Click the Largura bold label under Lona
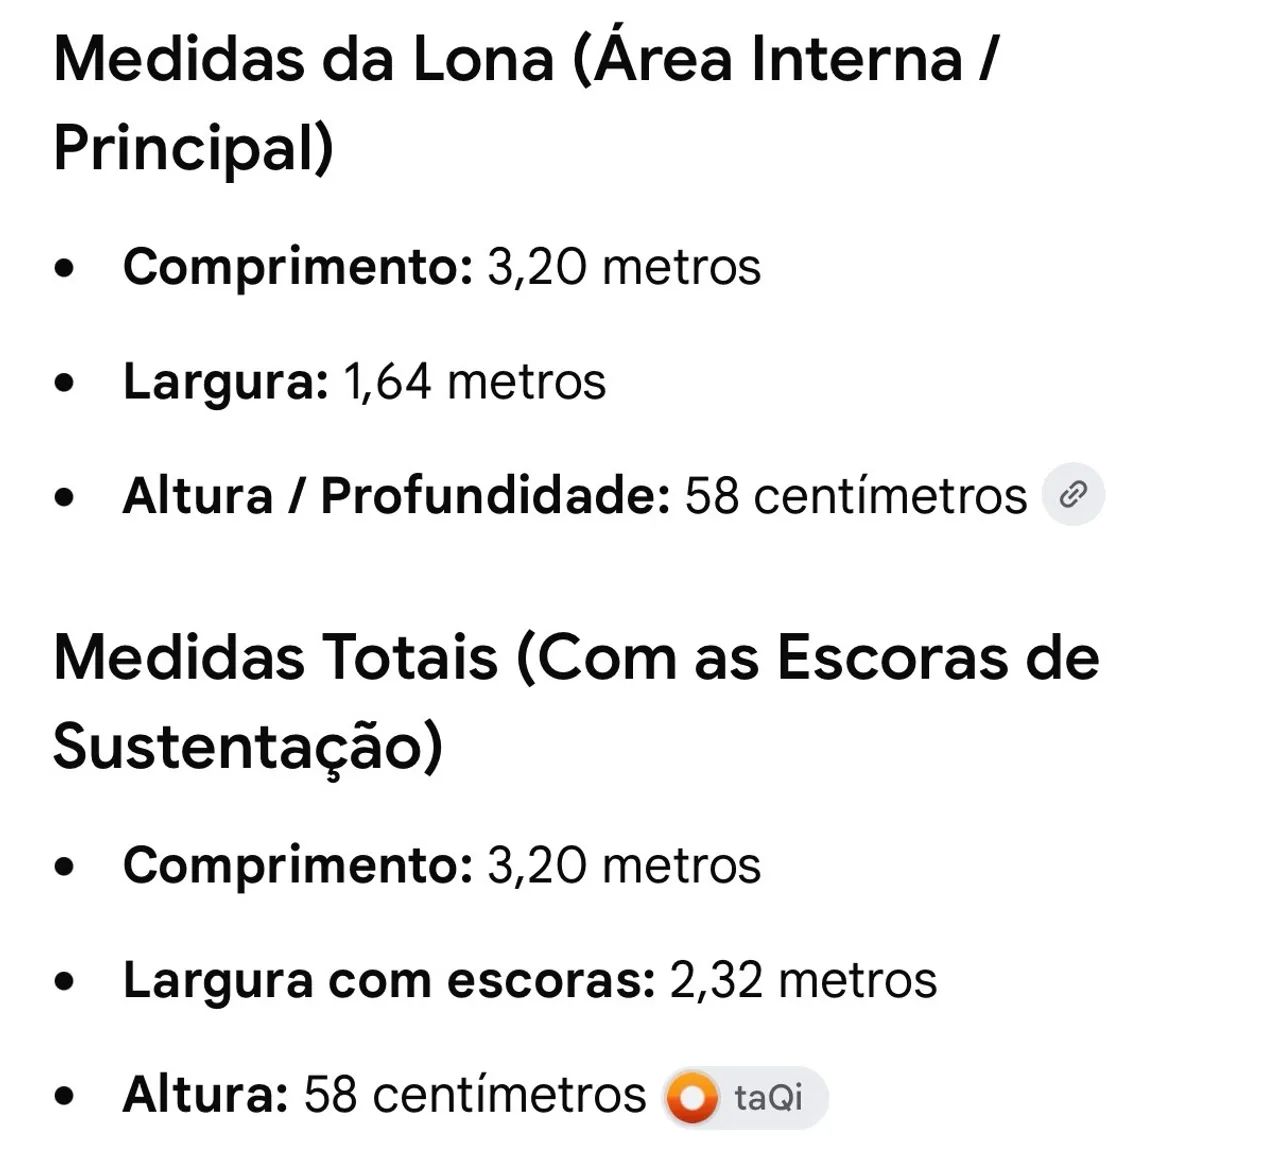 [225, 383]
